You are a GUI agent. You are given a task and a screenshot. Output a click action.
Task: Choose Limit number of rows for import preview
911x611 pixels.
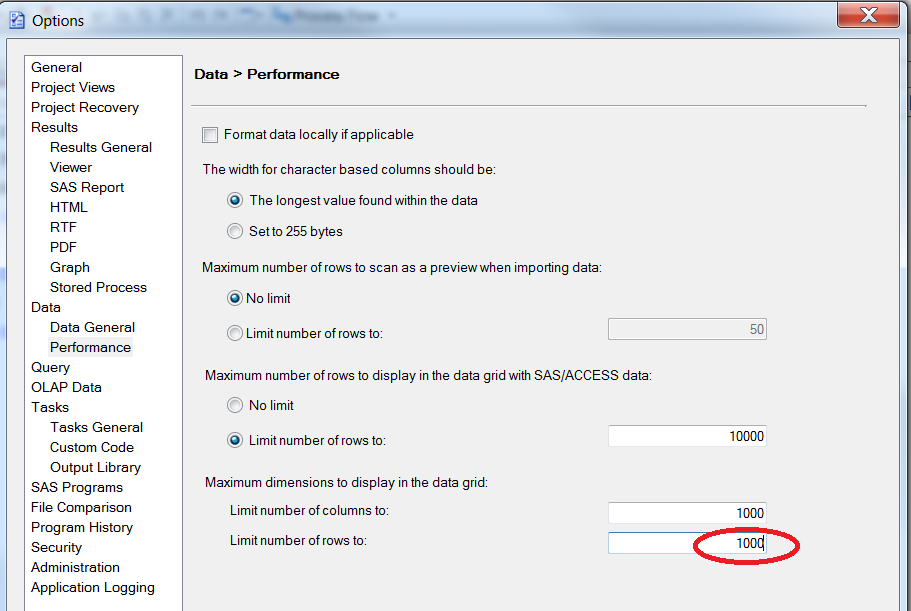[x=235, y=333]
